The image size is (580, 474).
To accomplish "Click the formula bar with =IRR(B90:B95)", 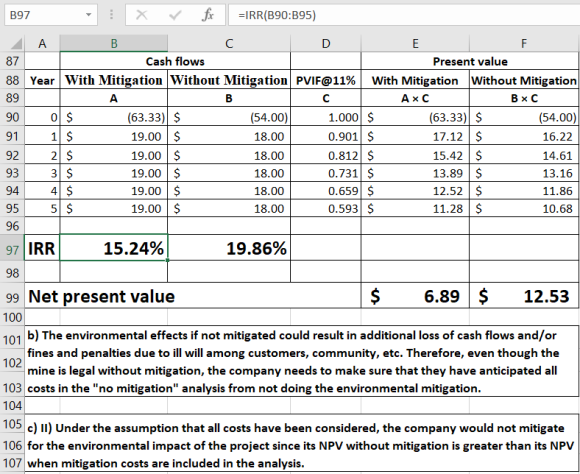I will pyautogui.click(x=404, y=15).
